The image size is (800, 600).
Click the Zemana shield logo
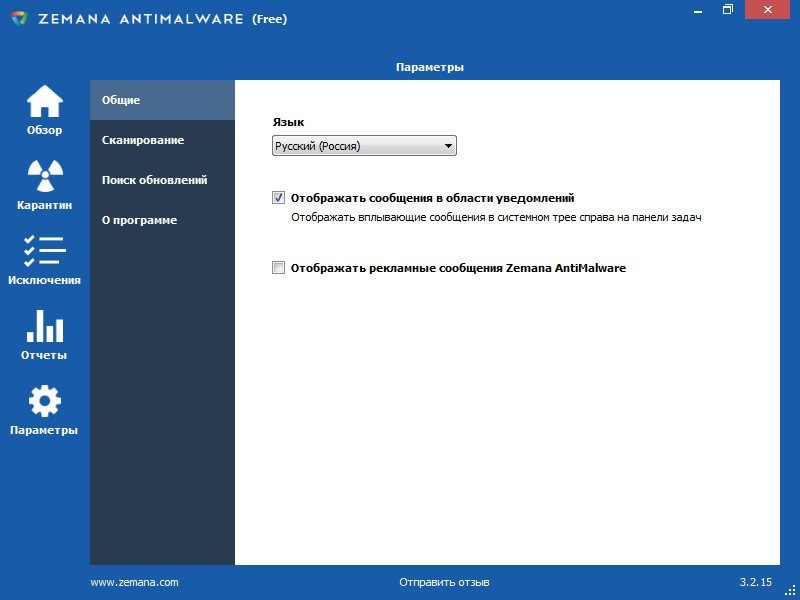[x=19, y=19]
